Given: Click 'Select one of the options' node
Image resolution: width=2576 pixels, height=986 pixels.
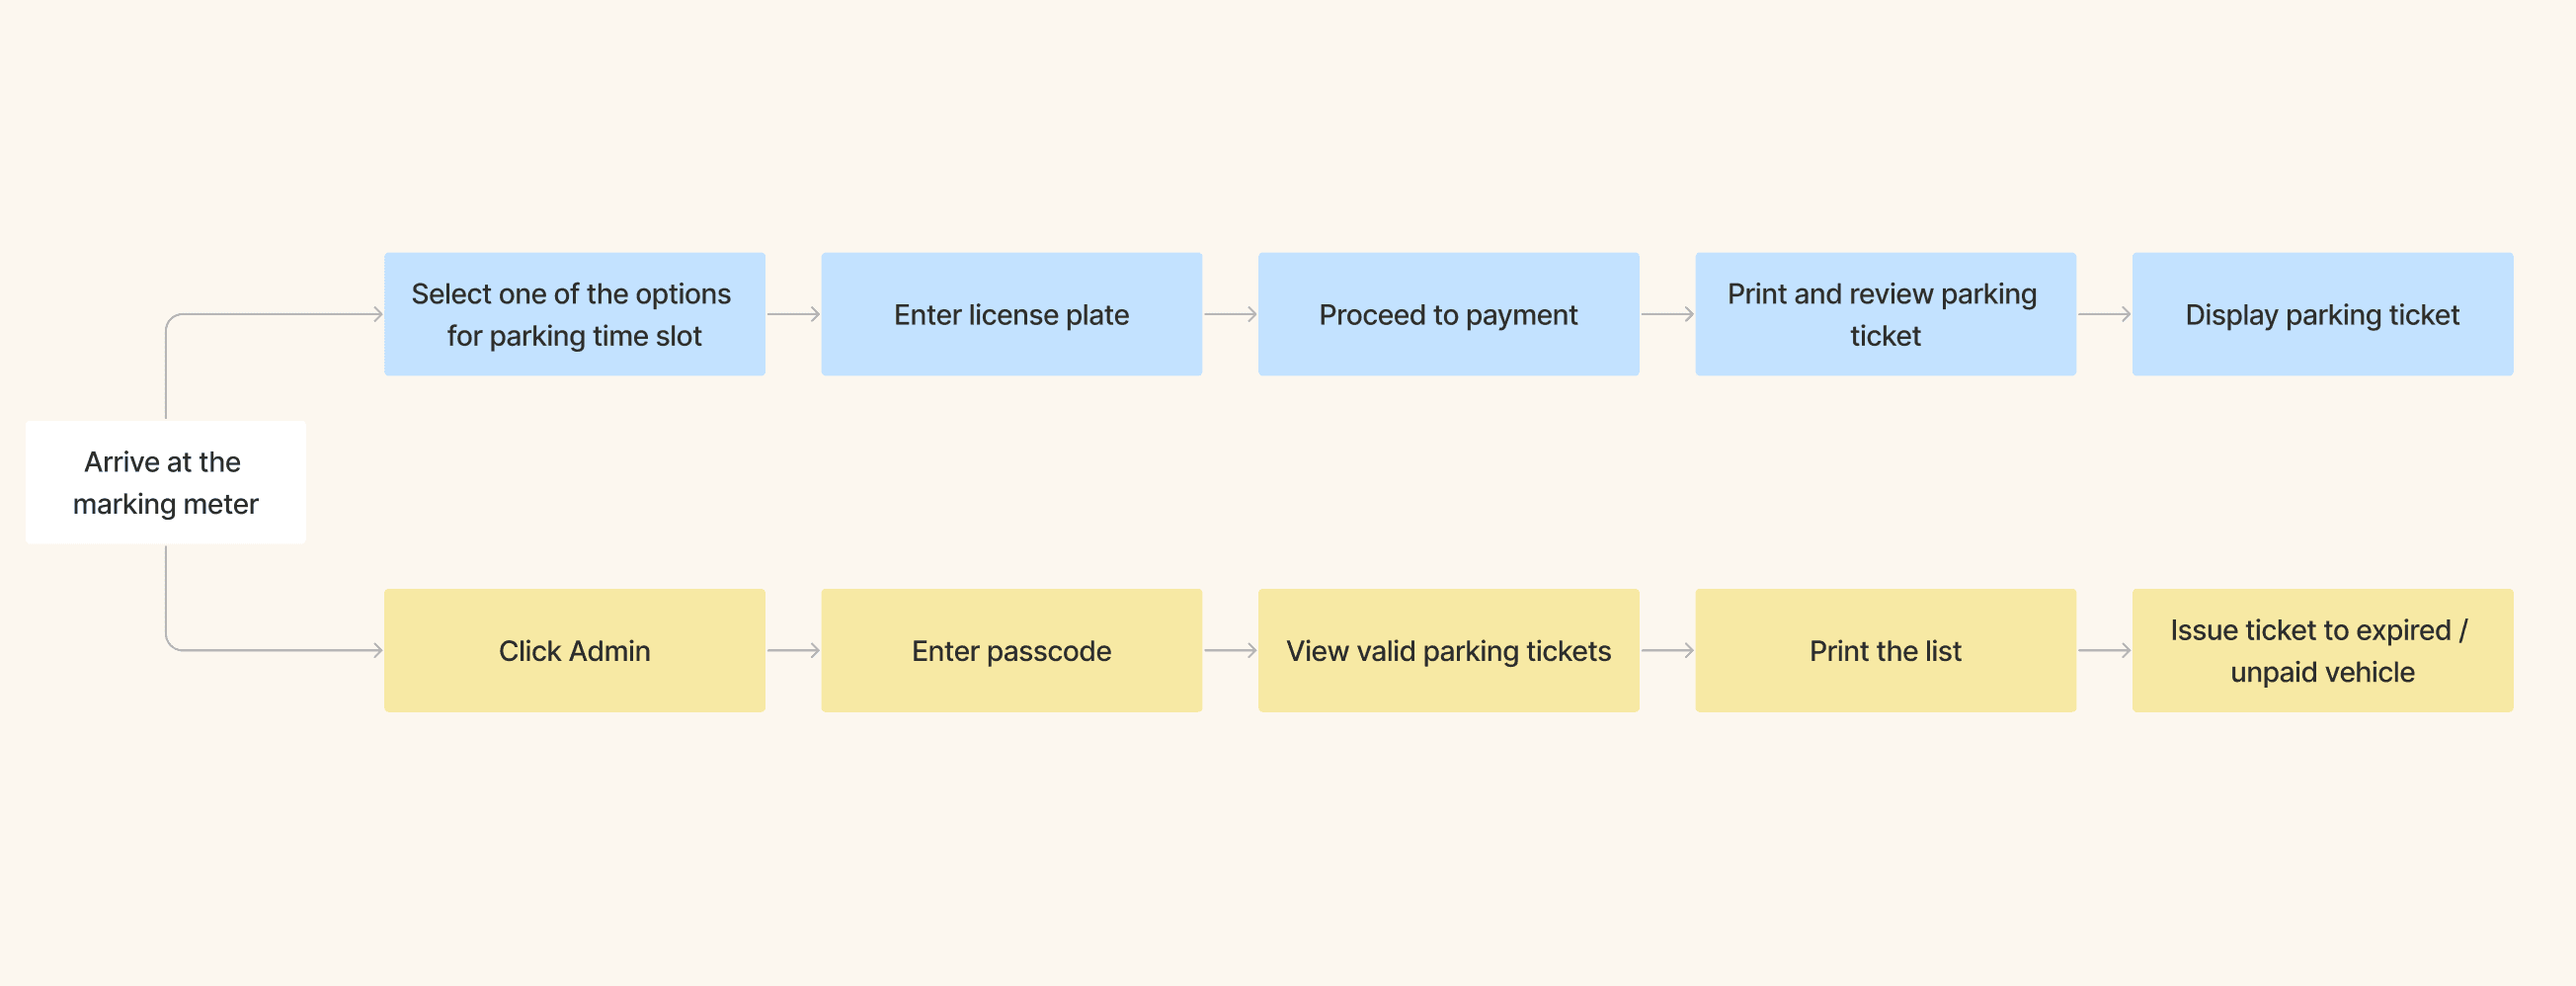Looking at the screenshot, I should click(574, 314).
